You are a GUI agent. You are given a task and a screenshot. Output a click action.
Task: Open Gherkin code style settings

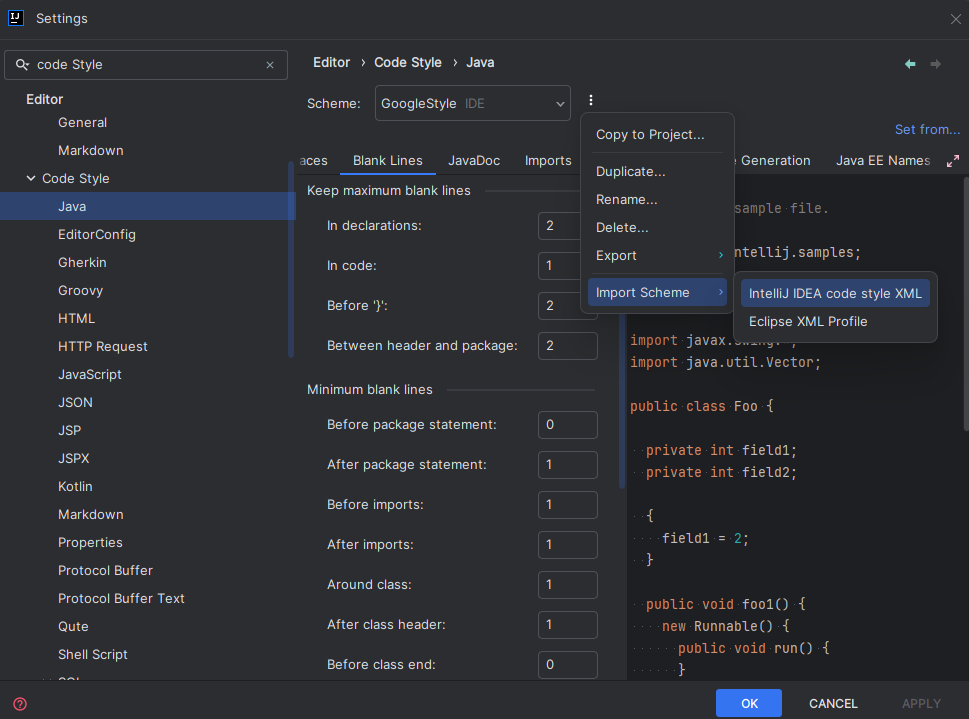coord(82,262)
